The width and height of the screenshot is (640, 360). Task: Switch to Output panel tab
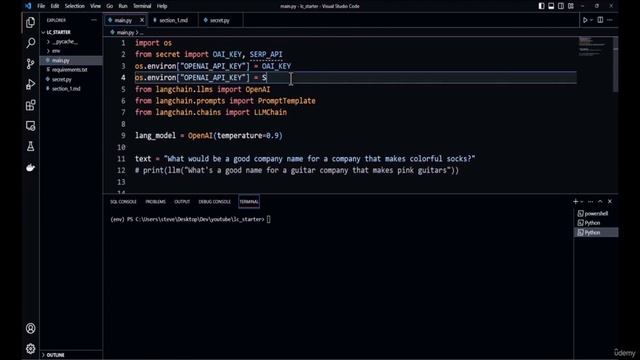(182, 202)
